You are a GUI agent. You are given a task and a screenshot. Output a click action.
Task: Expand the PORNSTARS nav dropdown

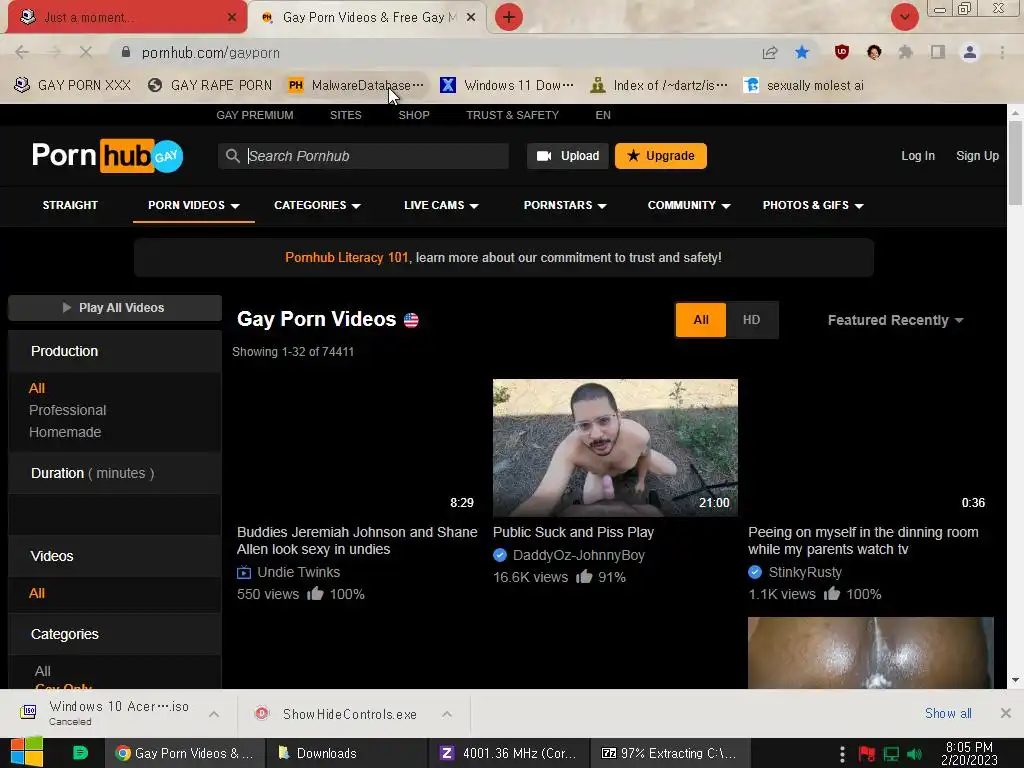click(x=566, y=205)
